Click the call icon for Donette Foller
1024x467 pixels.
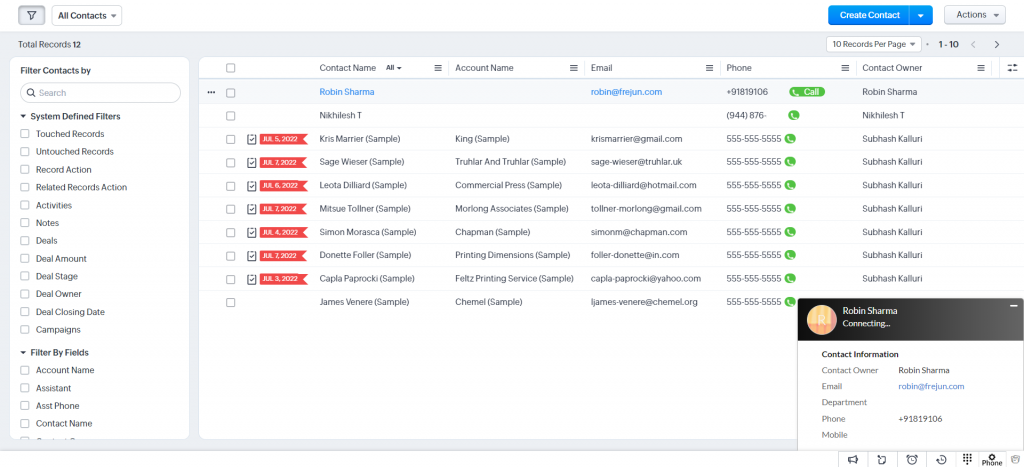tap(790, 255)
